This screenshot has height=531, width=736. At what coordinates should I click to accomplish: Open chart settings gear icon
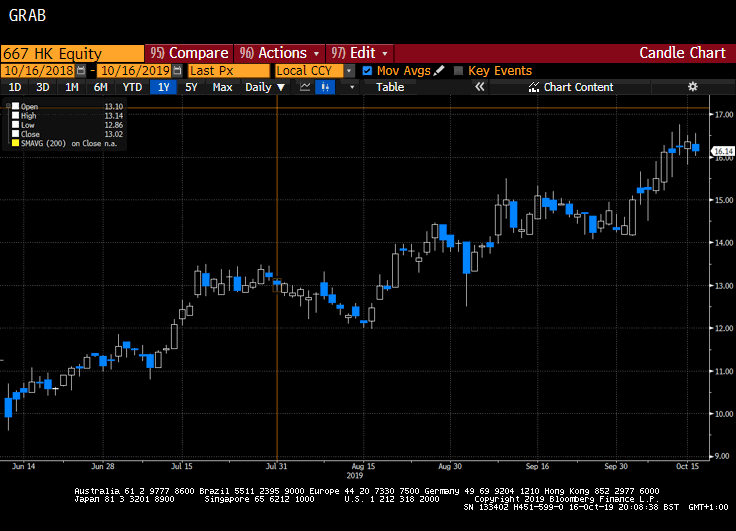692,87
